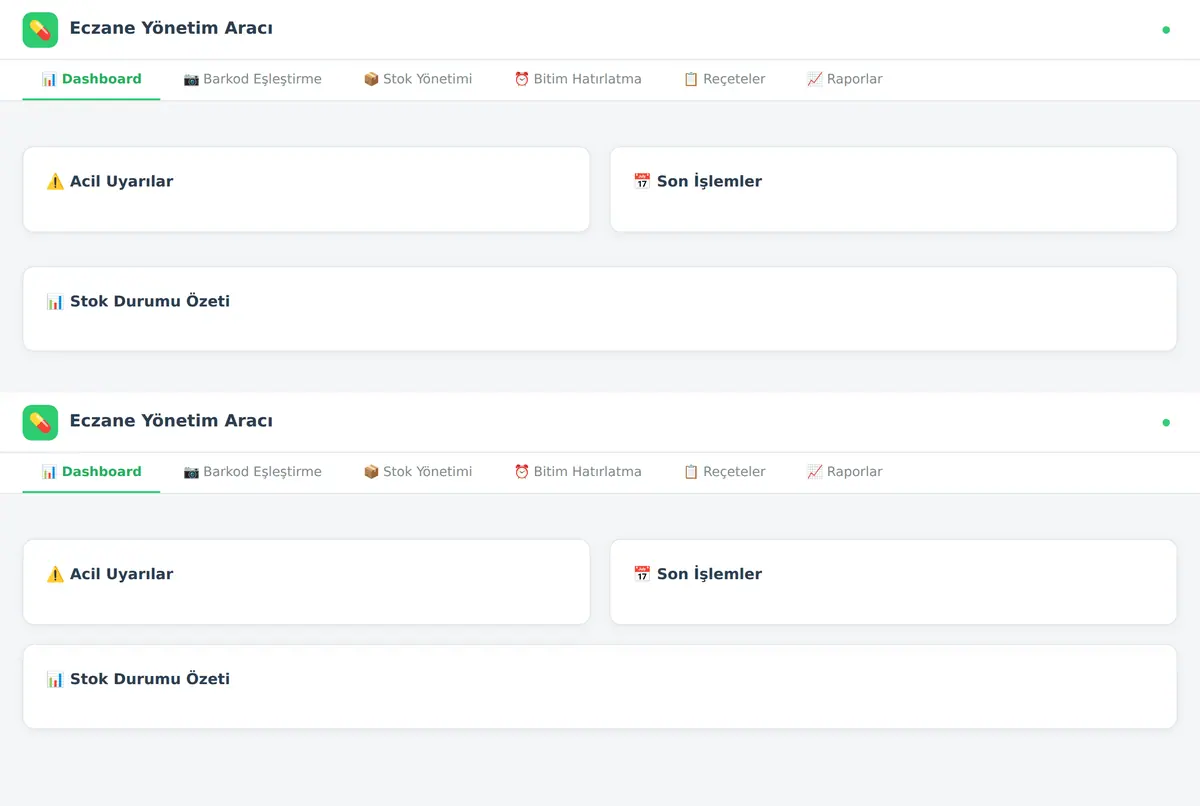Click the green pill logo in the upper header

coord(40,30)
